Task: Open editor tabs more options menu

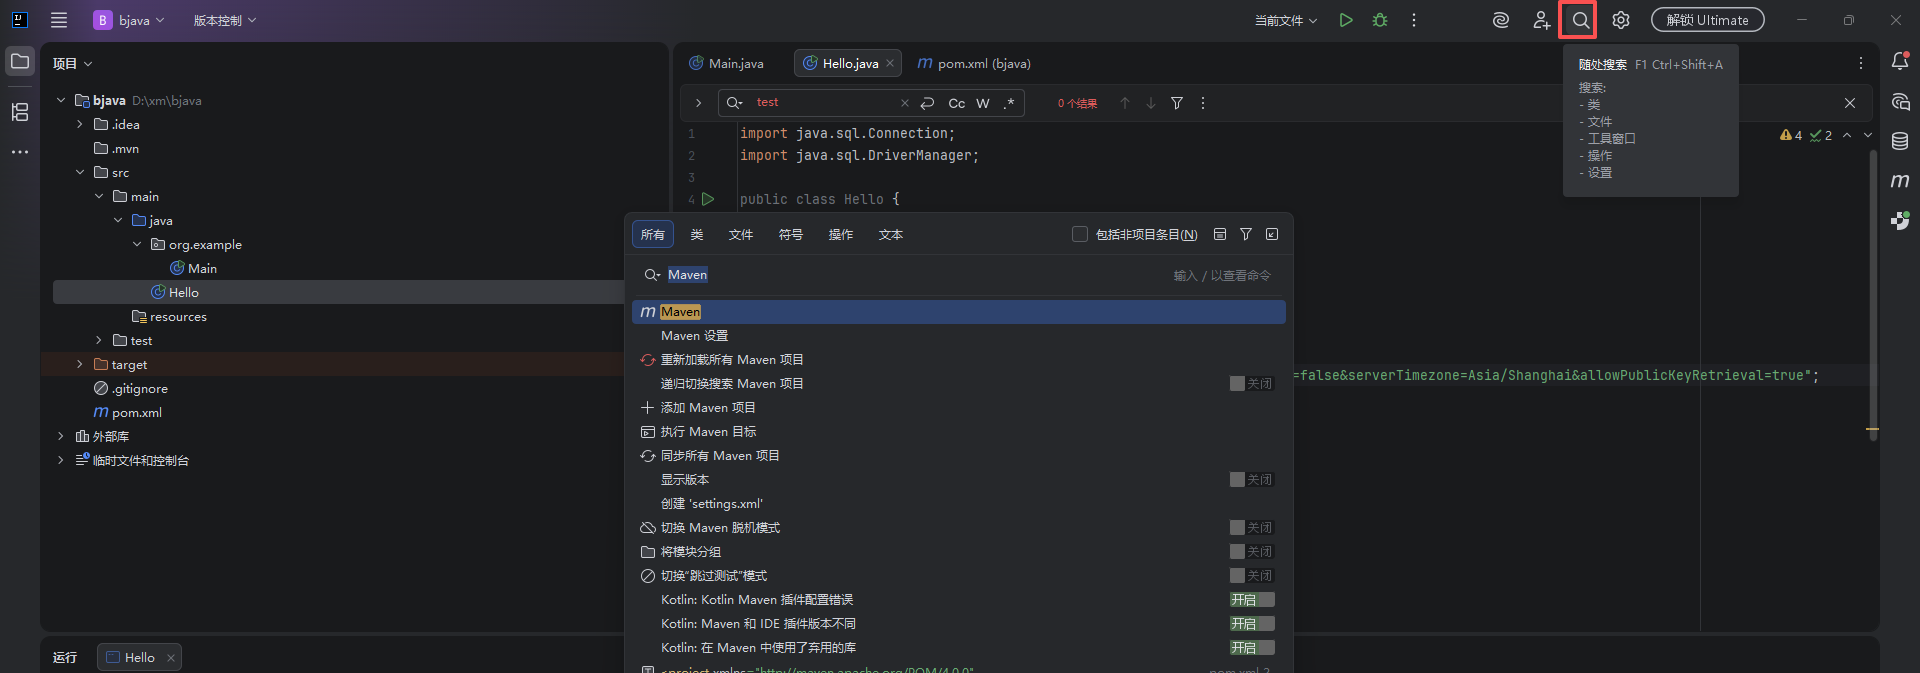Action: [1861, 63]
